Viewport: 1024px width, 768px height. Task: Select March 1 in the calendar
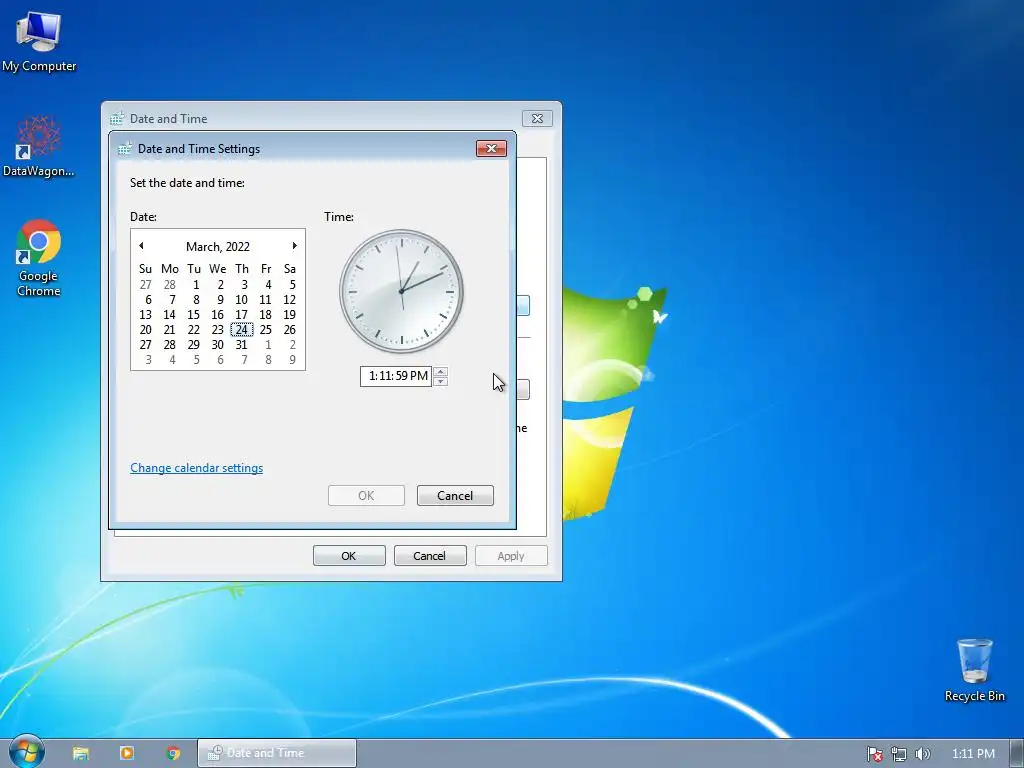[194, 284]
